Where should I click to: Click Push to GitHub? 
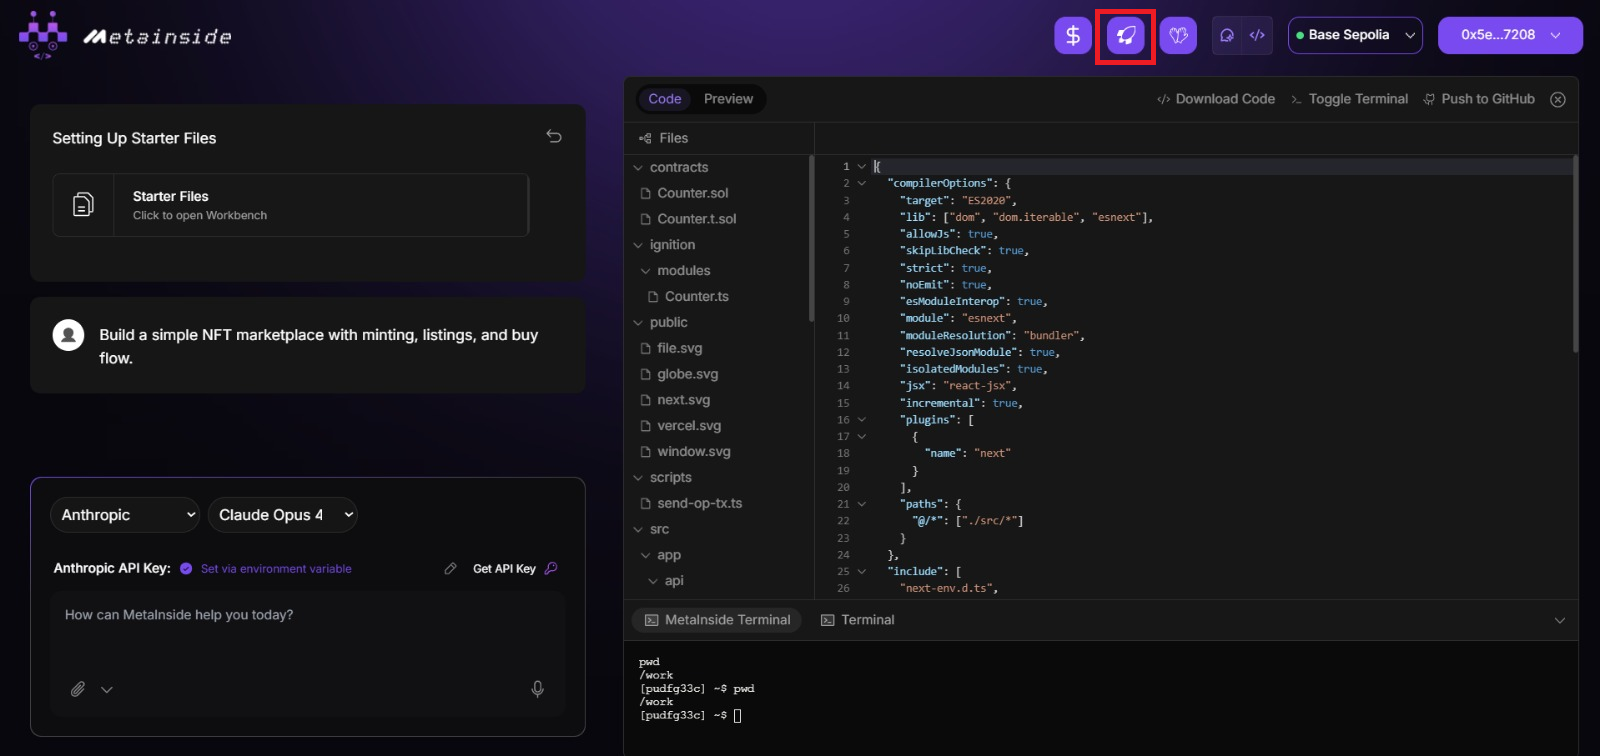(1479, 99)
